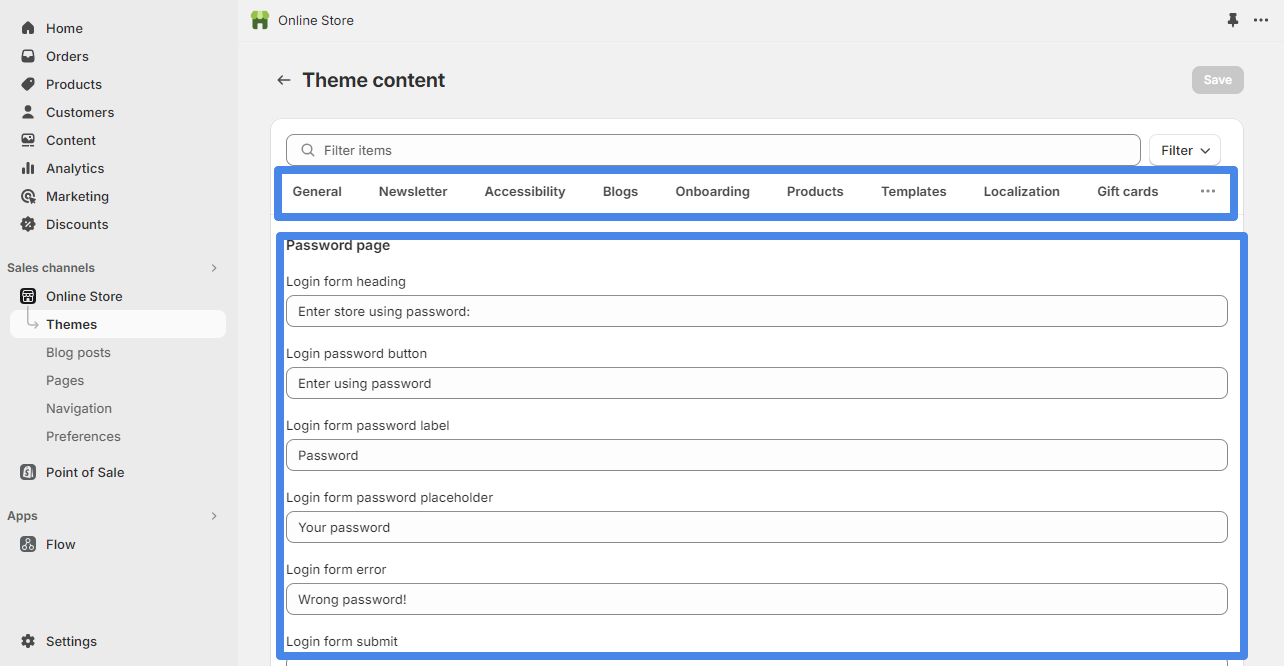Switch to the Newsletter tab
The width and height of the screenshot is (1284, 666).
tap(413, 191)
